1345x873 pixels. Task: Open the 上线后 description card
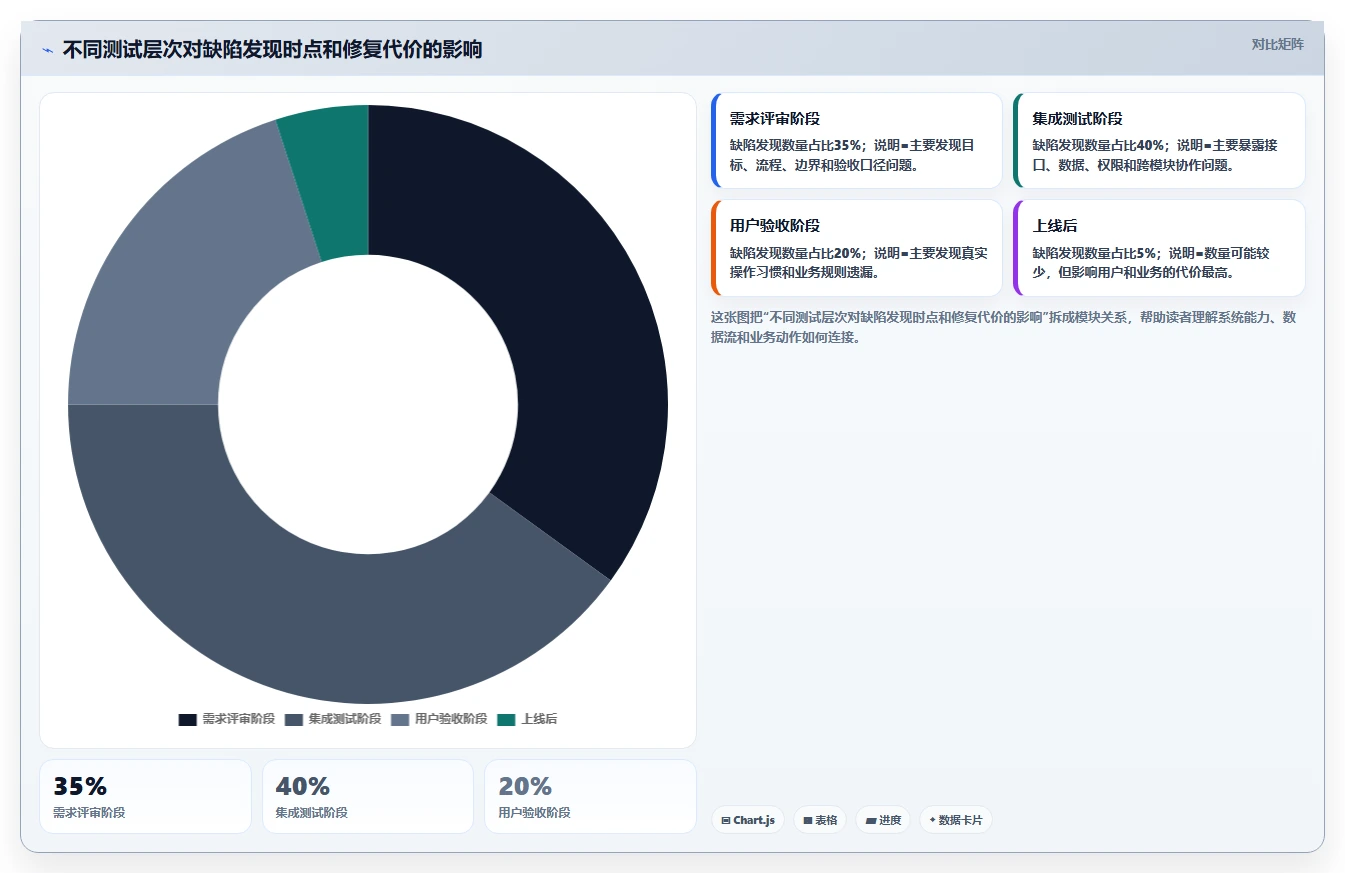tap(1159, 248)
